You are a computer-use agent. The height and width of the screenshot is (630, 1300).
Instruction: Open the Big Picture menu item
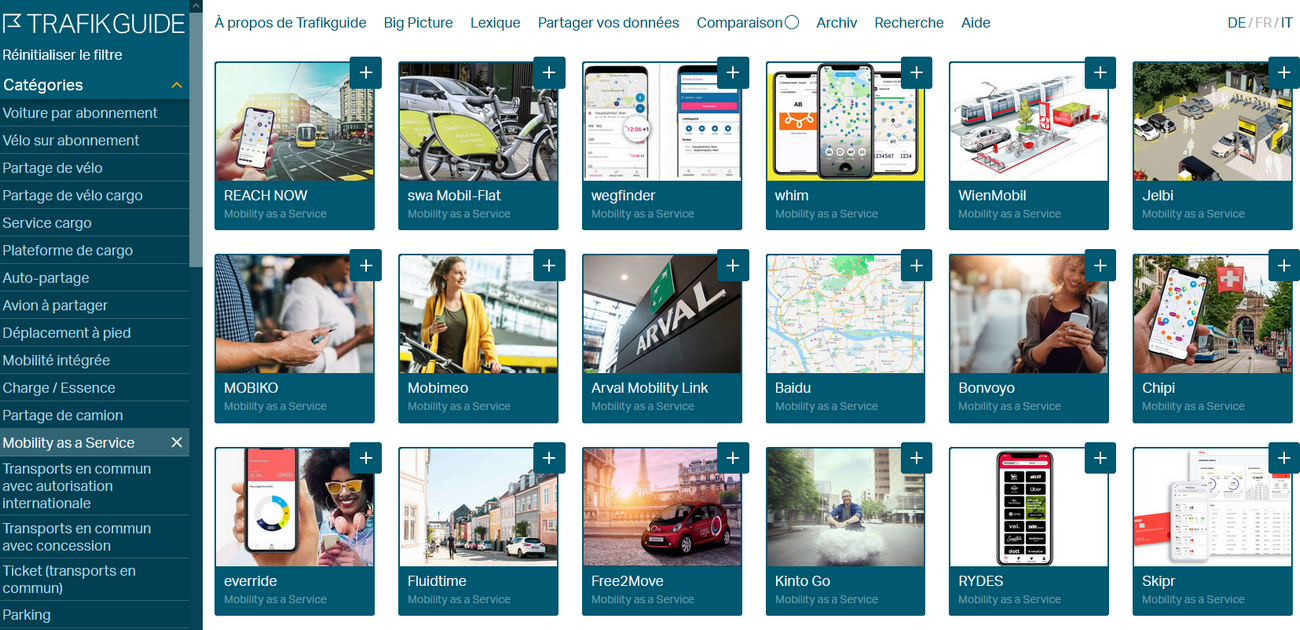pos(418,22)
